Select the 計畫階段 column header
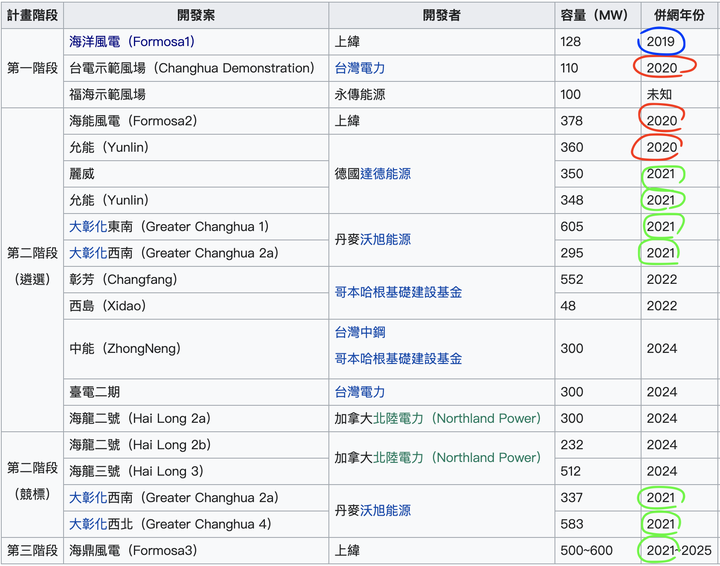The image size is (720, 566). (x=32, y=15)
